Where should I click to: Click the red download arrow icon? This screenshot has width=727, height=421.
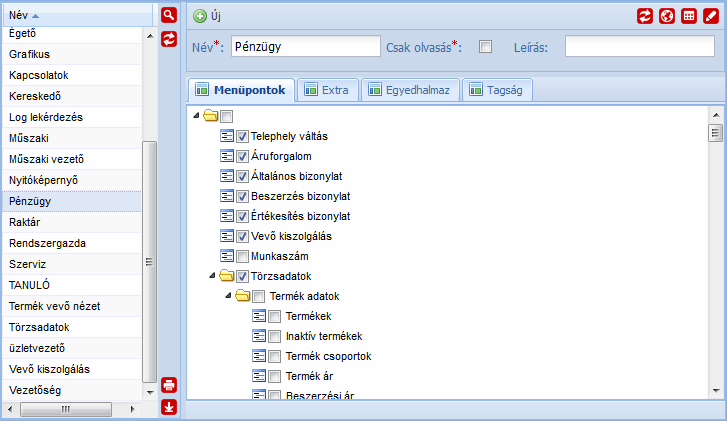click(169, 407)
